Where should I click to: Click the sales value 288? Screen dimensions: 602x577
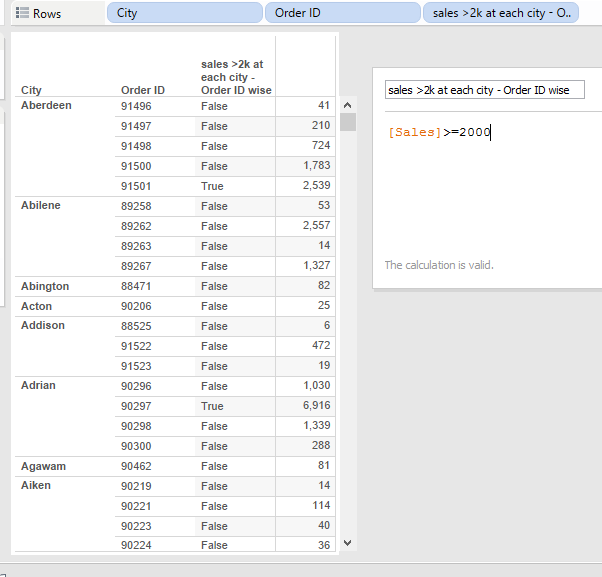click(321, 445)
